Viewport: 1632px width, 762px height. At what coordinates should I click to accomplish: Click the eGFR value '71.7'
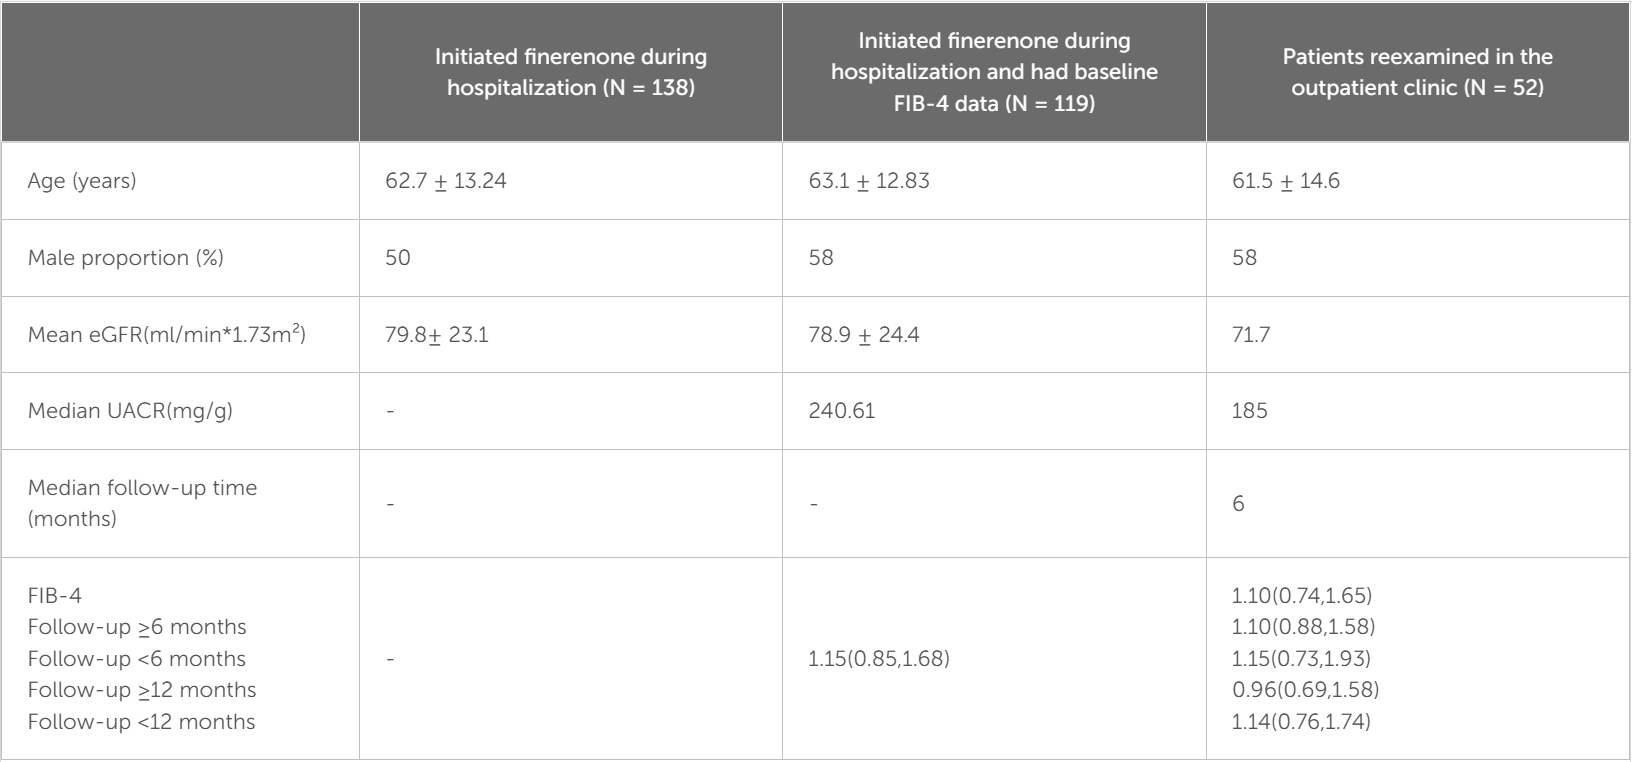[1251, 334]
